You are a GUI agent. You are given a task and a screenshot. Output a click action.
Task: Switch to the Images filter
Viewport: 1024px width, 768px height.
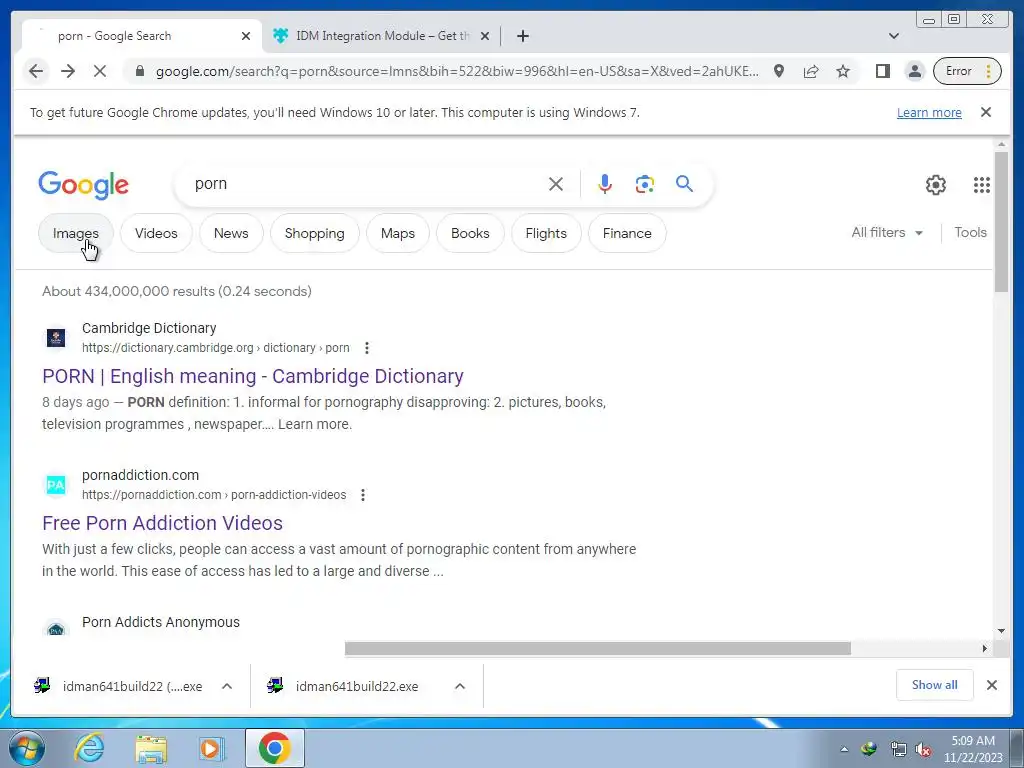(76, 233)
